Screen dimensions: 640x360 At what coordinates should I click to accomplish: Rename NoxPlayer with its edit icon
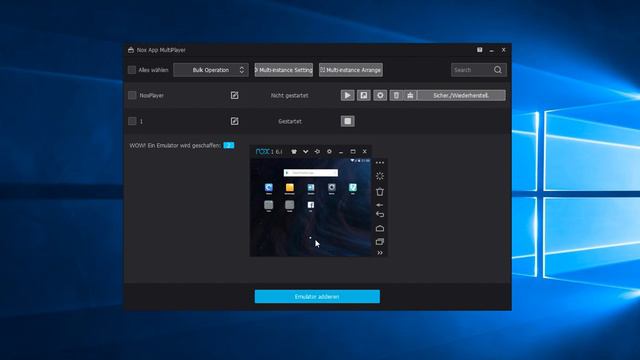[x=234, y=95]
